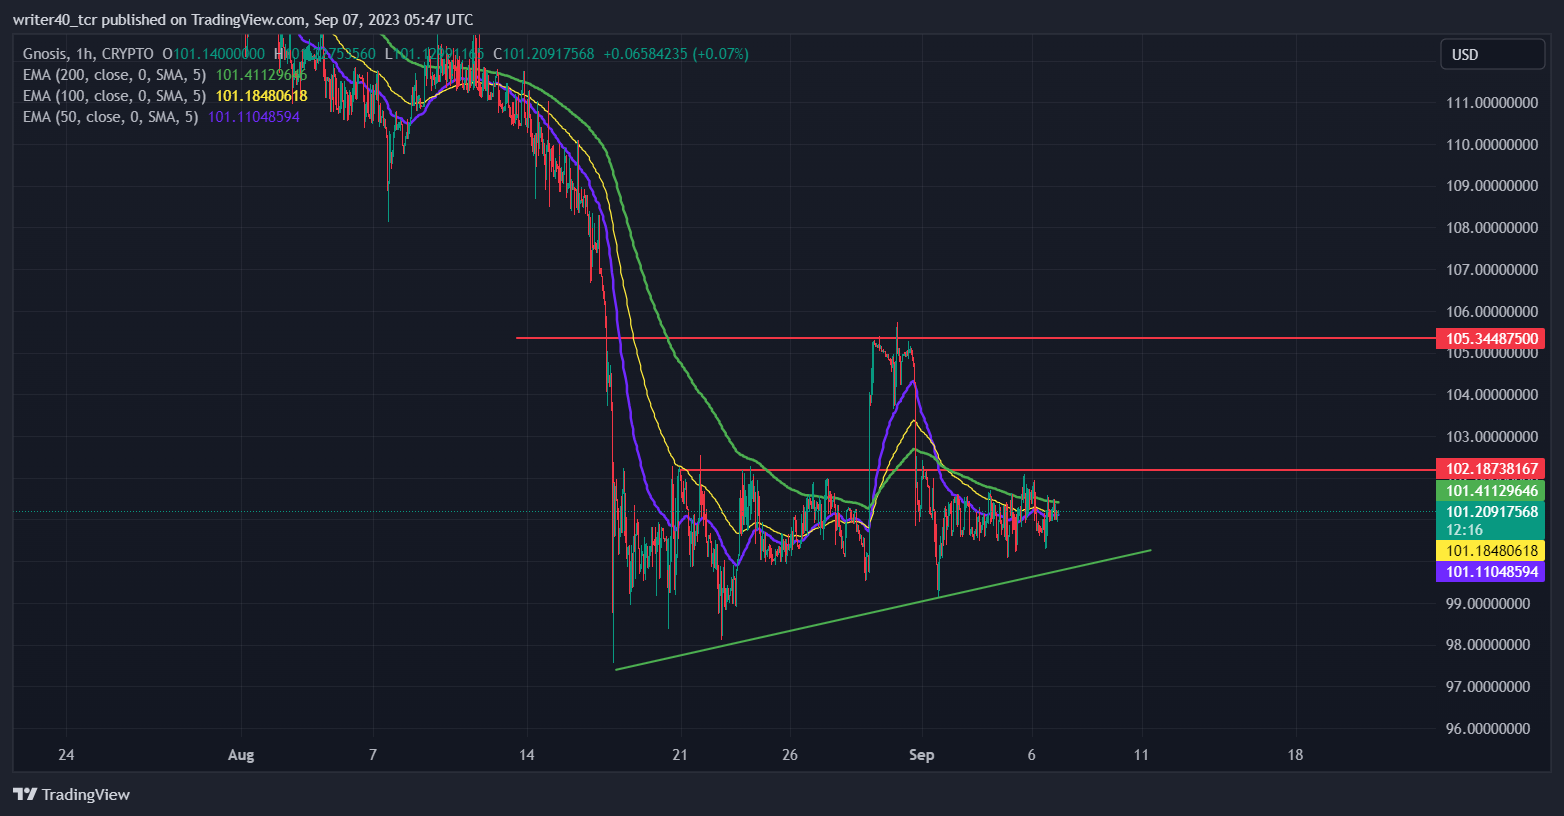
Task: Click the +0.06584235 (+0.07%) change value
Action: (x=676, y=54)
